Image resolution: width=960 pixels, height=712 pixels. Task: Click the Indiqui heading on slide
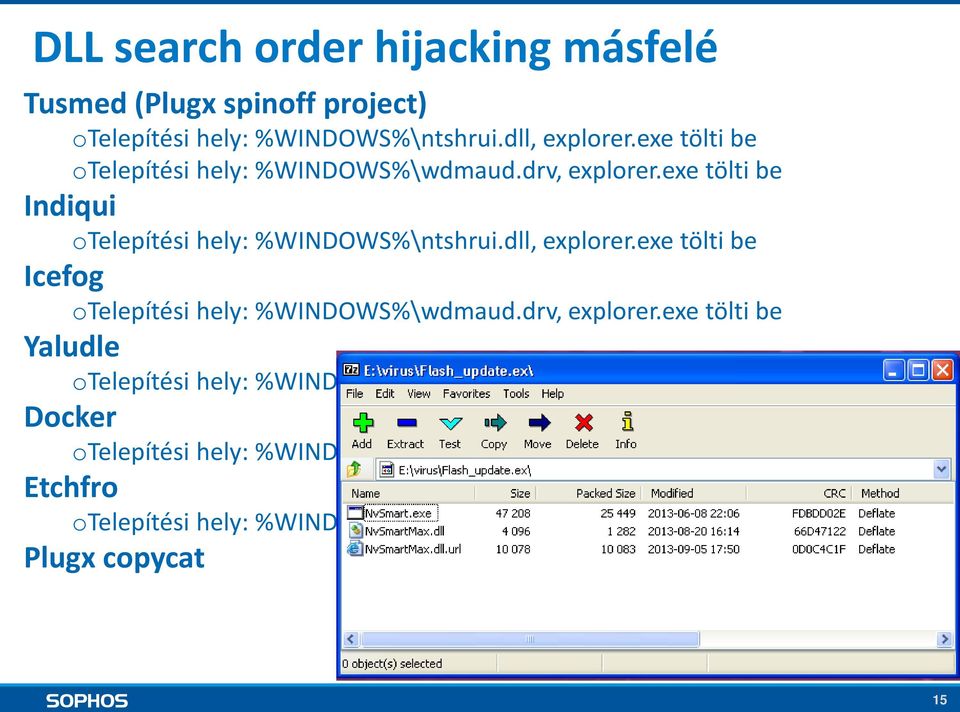(70, 206)
